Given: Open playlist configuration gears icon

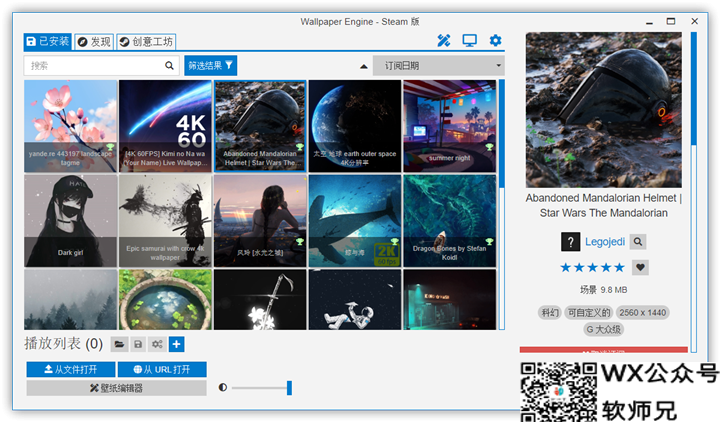Looking at the screenshot, I should [157, 344].
